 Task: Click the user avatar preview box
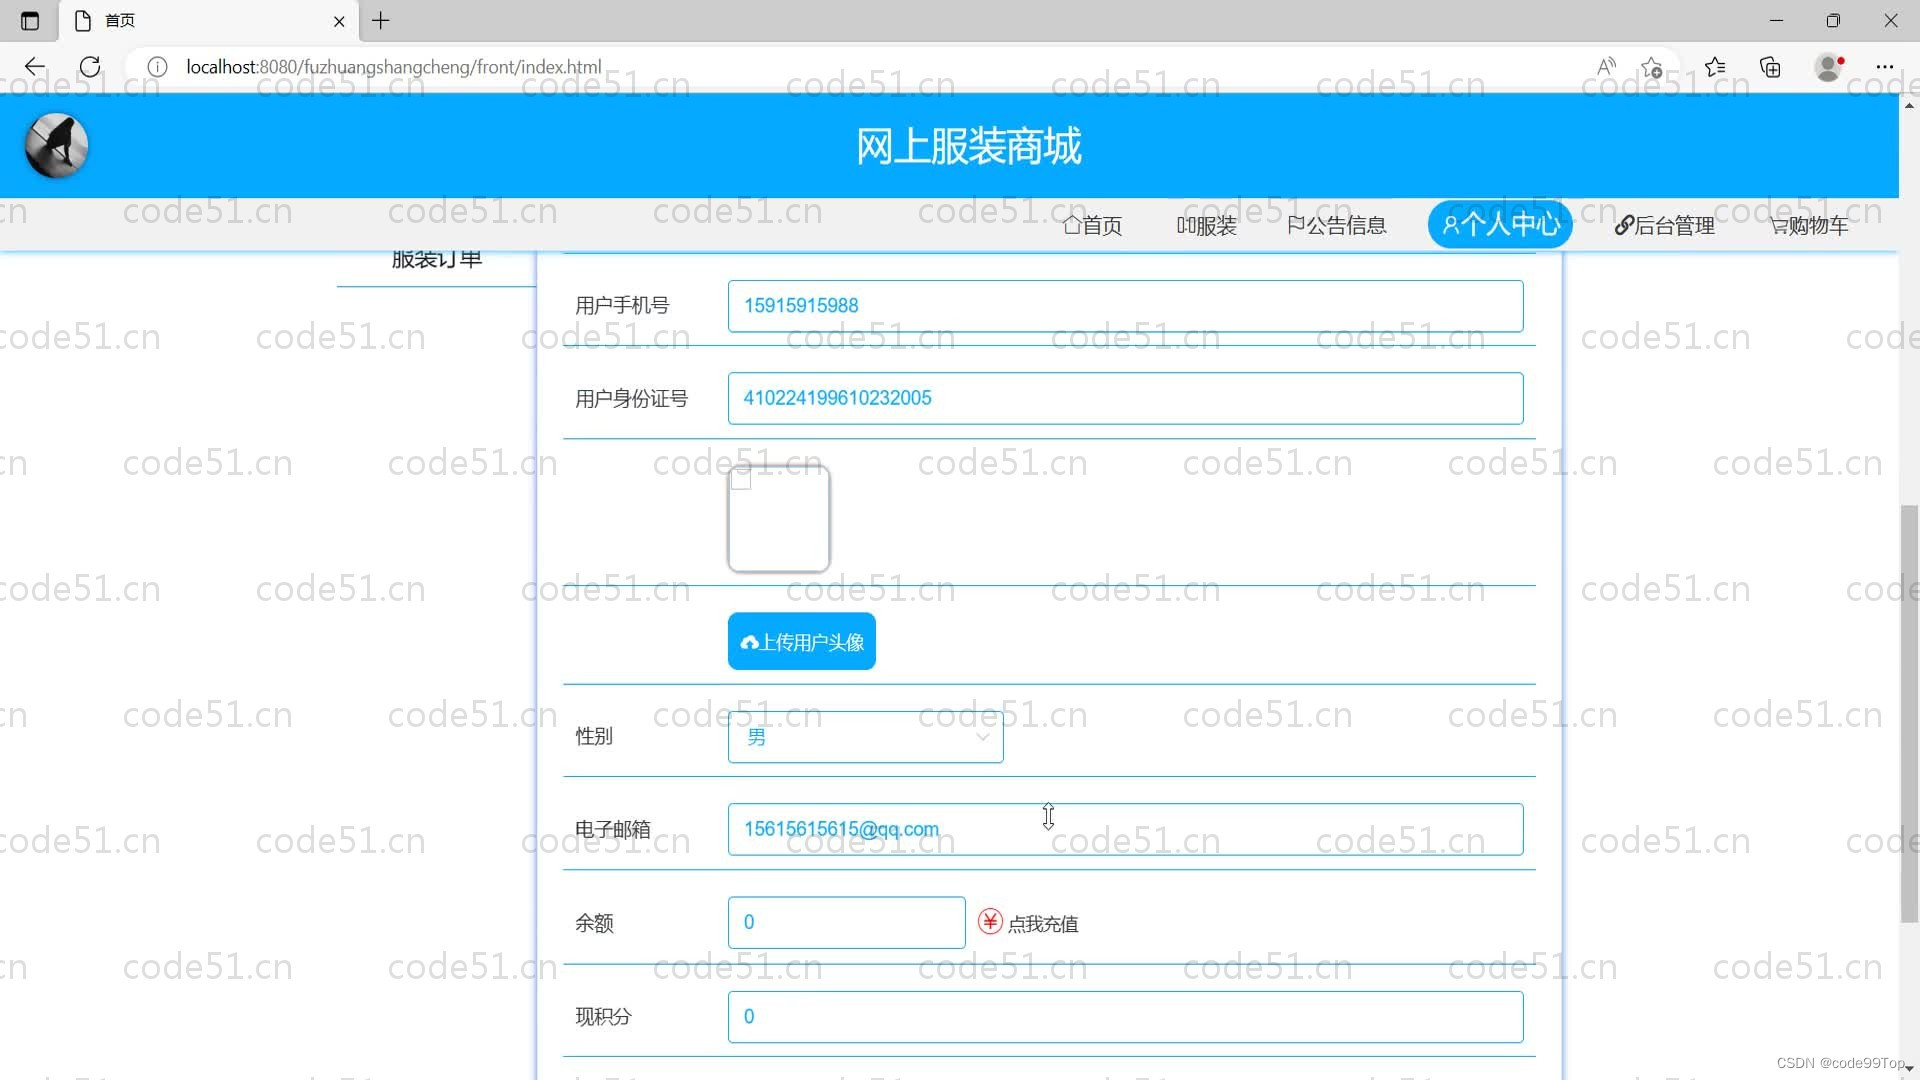(x=779, y=519)
